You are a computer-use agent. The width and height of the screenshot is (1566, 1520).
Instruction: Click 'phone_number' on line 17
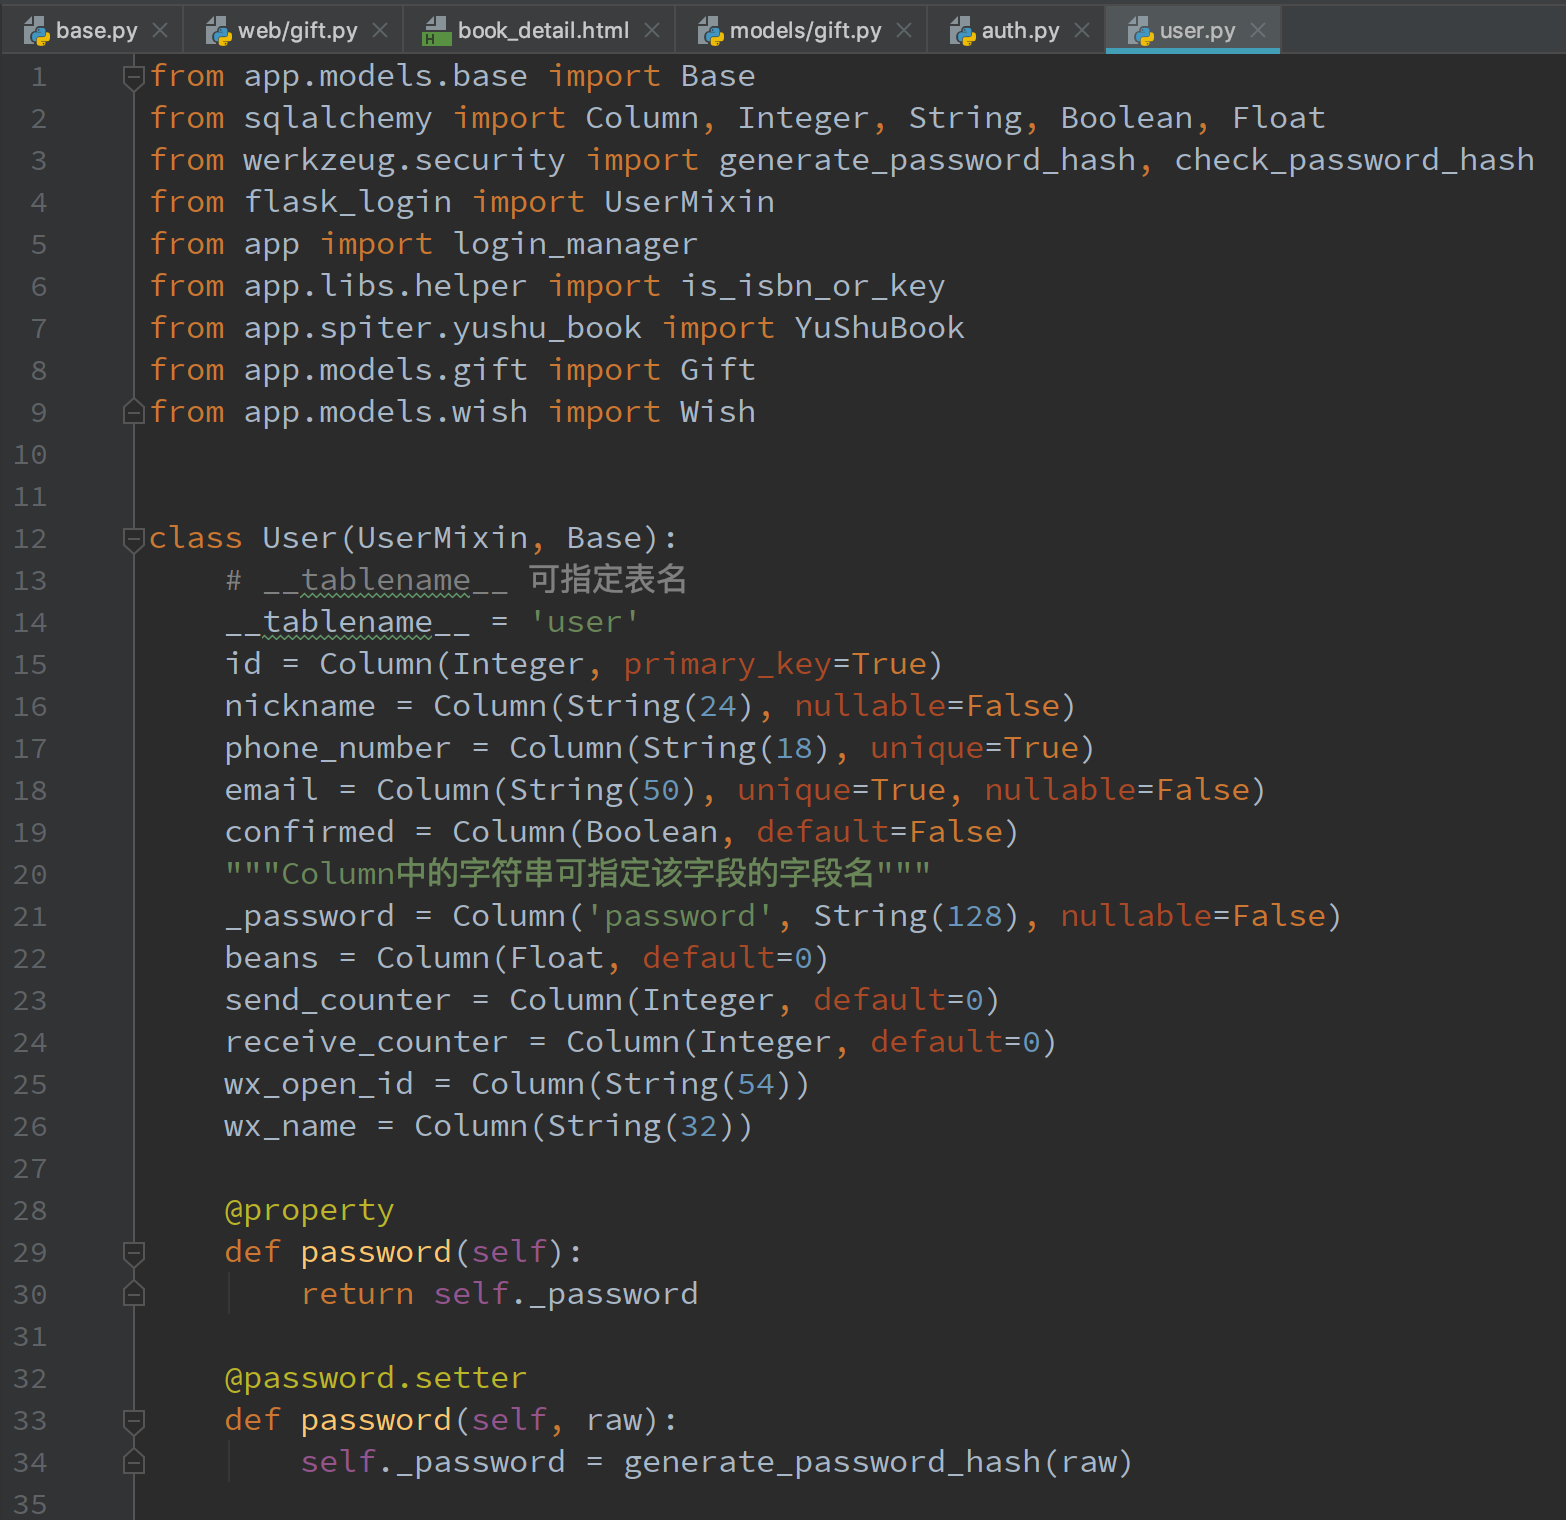point(338,748)
